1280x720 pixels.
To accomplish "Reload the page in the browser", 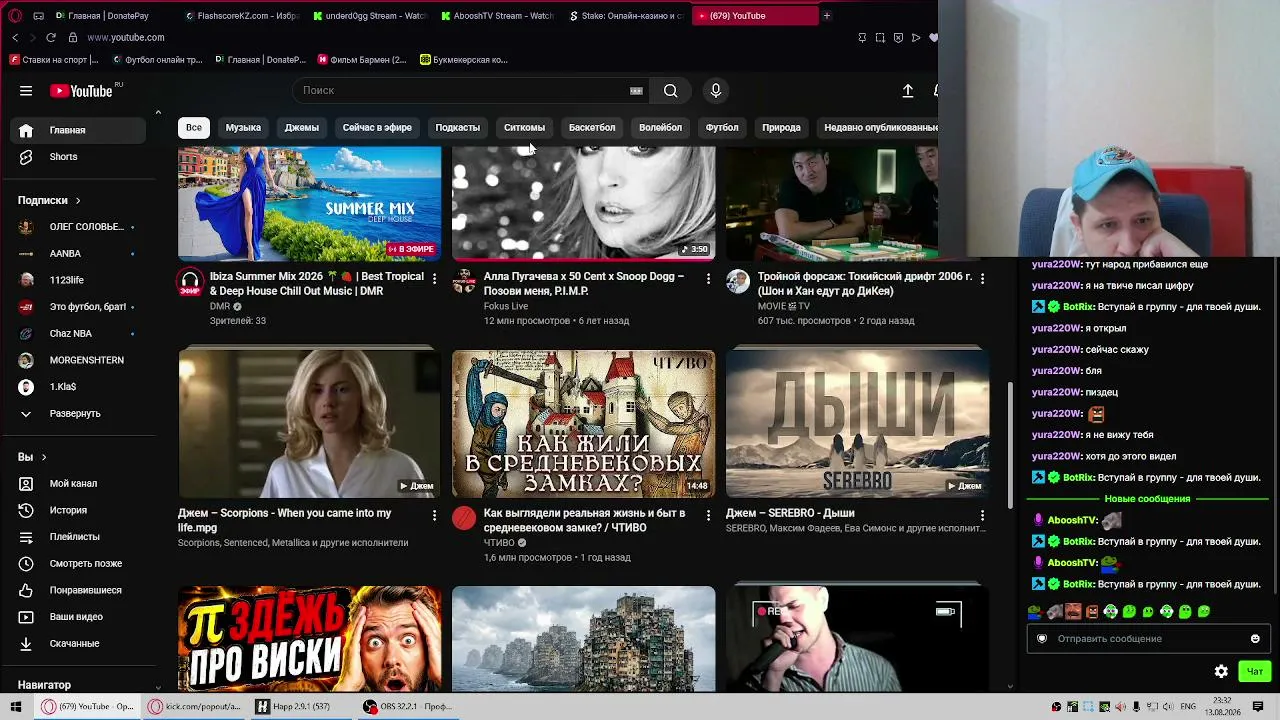I will pyautogui.click(x=51, y=38).
